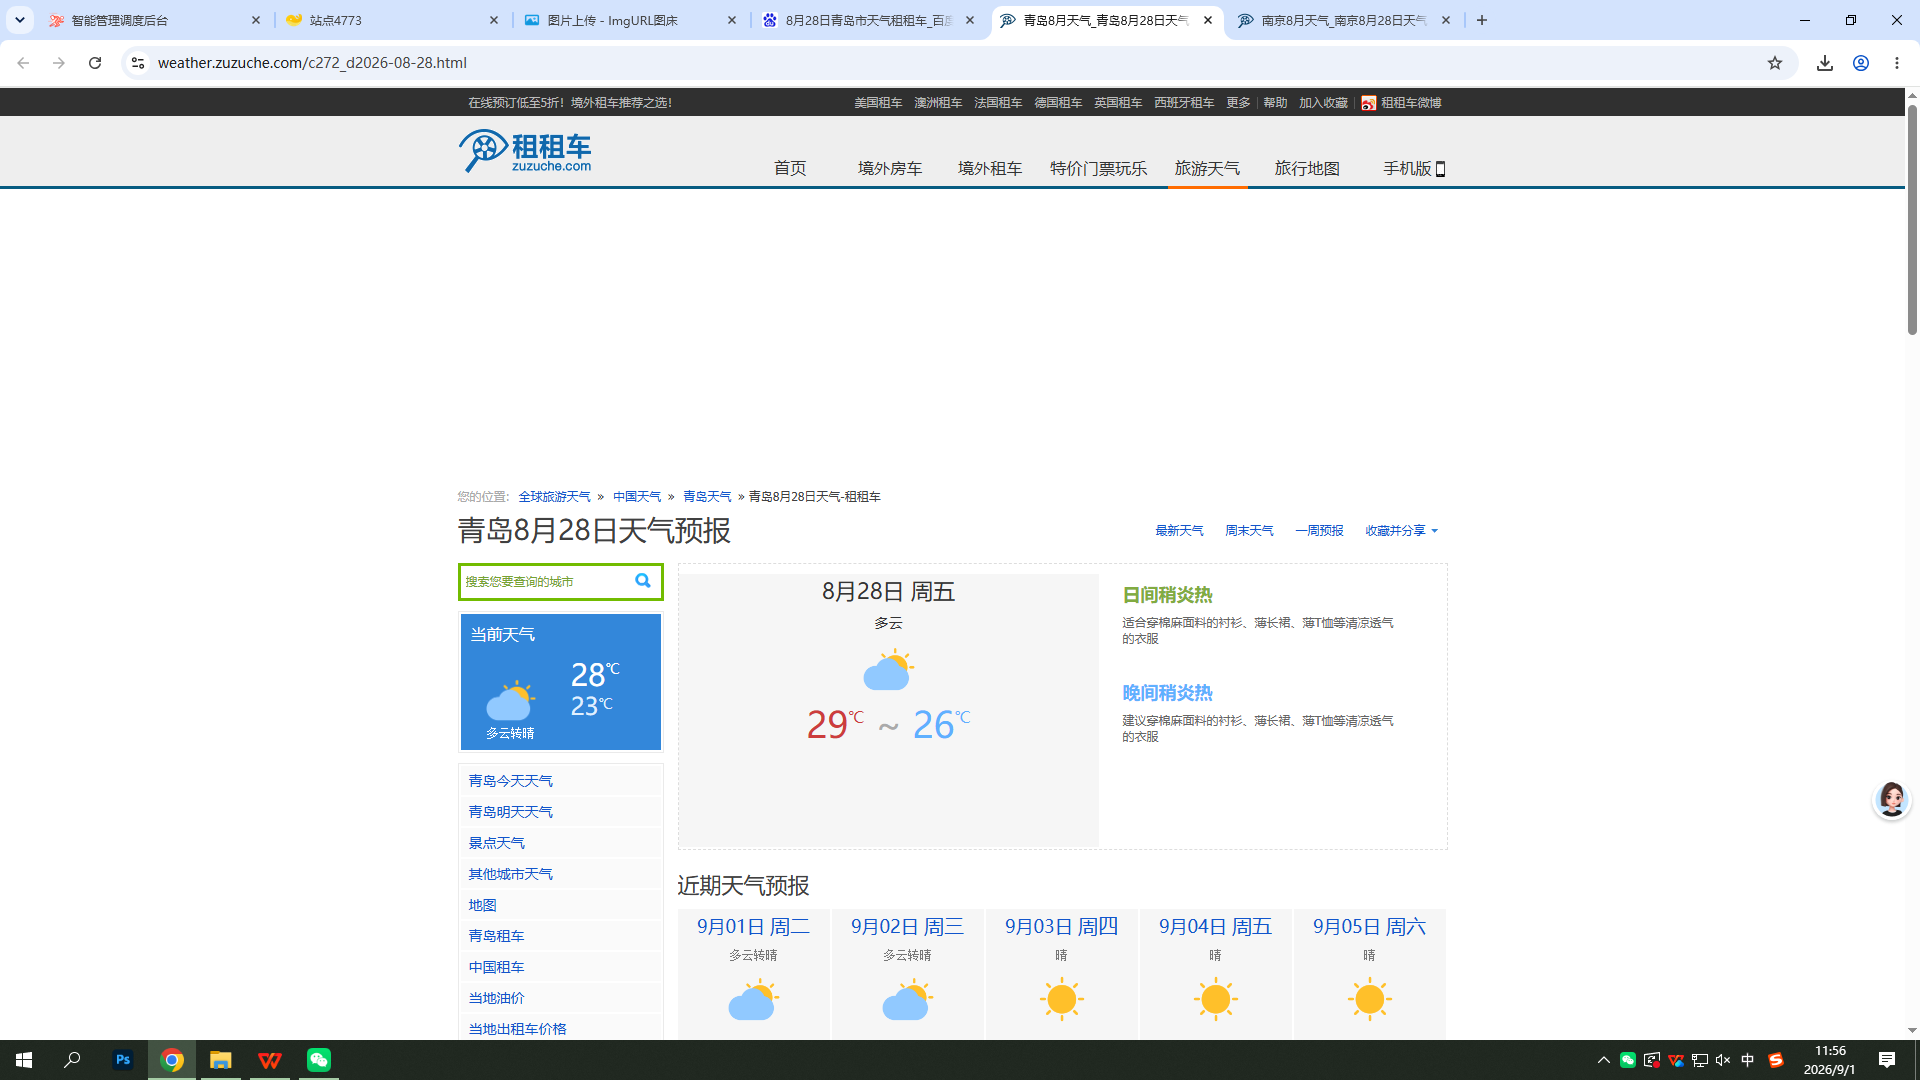Screen dimensions: 1920x1080
Task: Show hidden system tray icons
Action: click(1604, 1060)
